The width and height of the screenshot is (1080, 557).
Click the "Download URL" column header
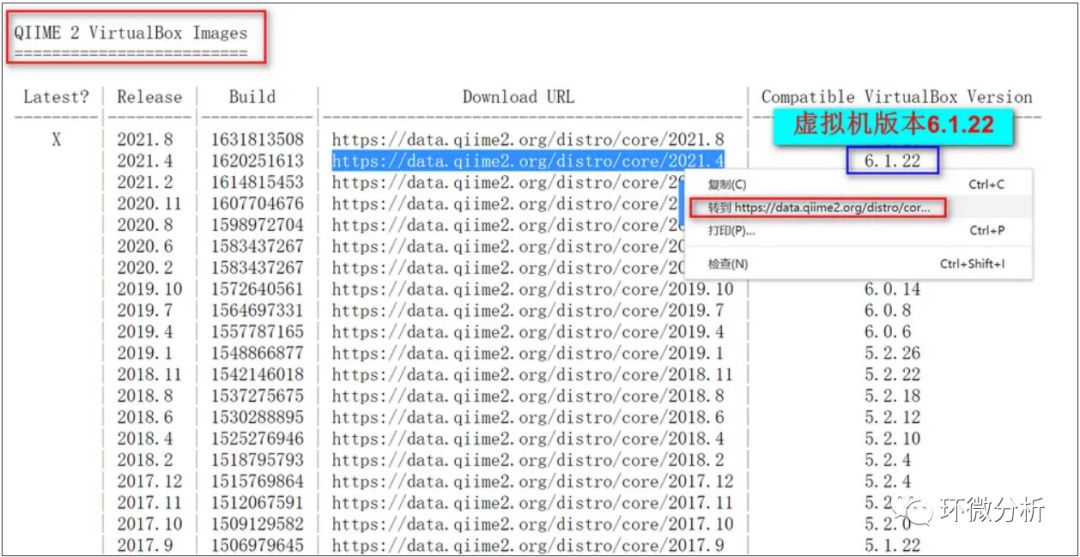click(518, 97)
